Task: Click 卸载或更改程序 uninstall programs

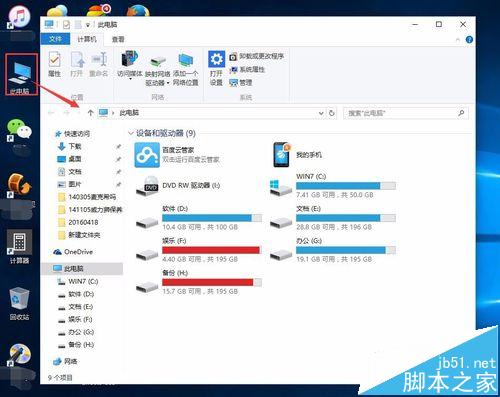Action: (x=256, y=56)
